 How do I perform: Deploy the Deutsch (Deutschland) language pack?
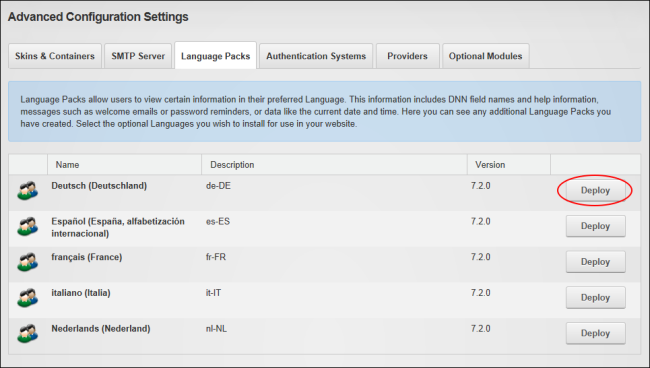595,190
